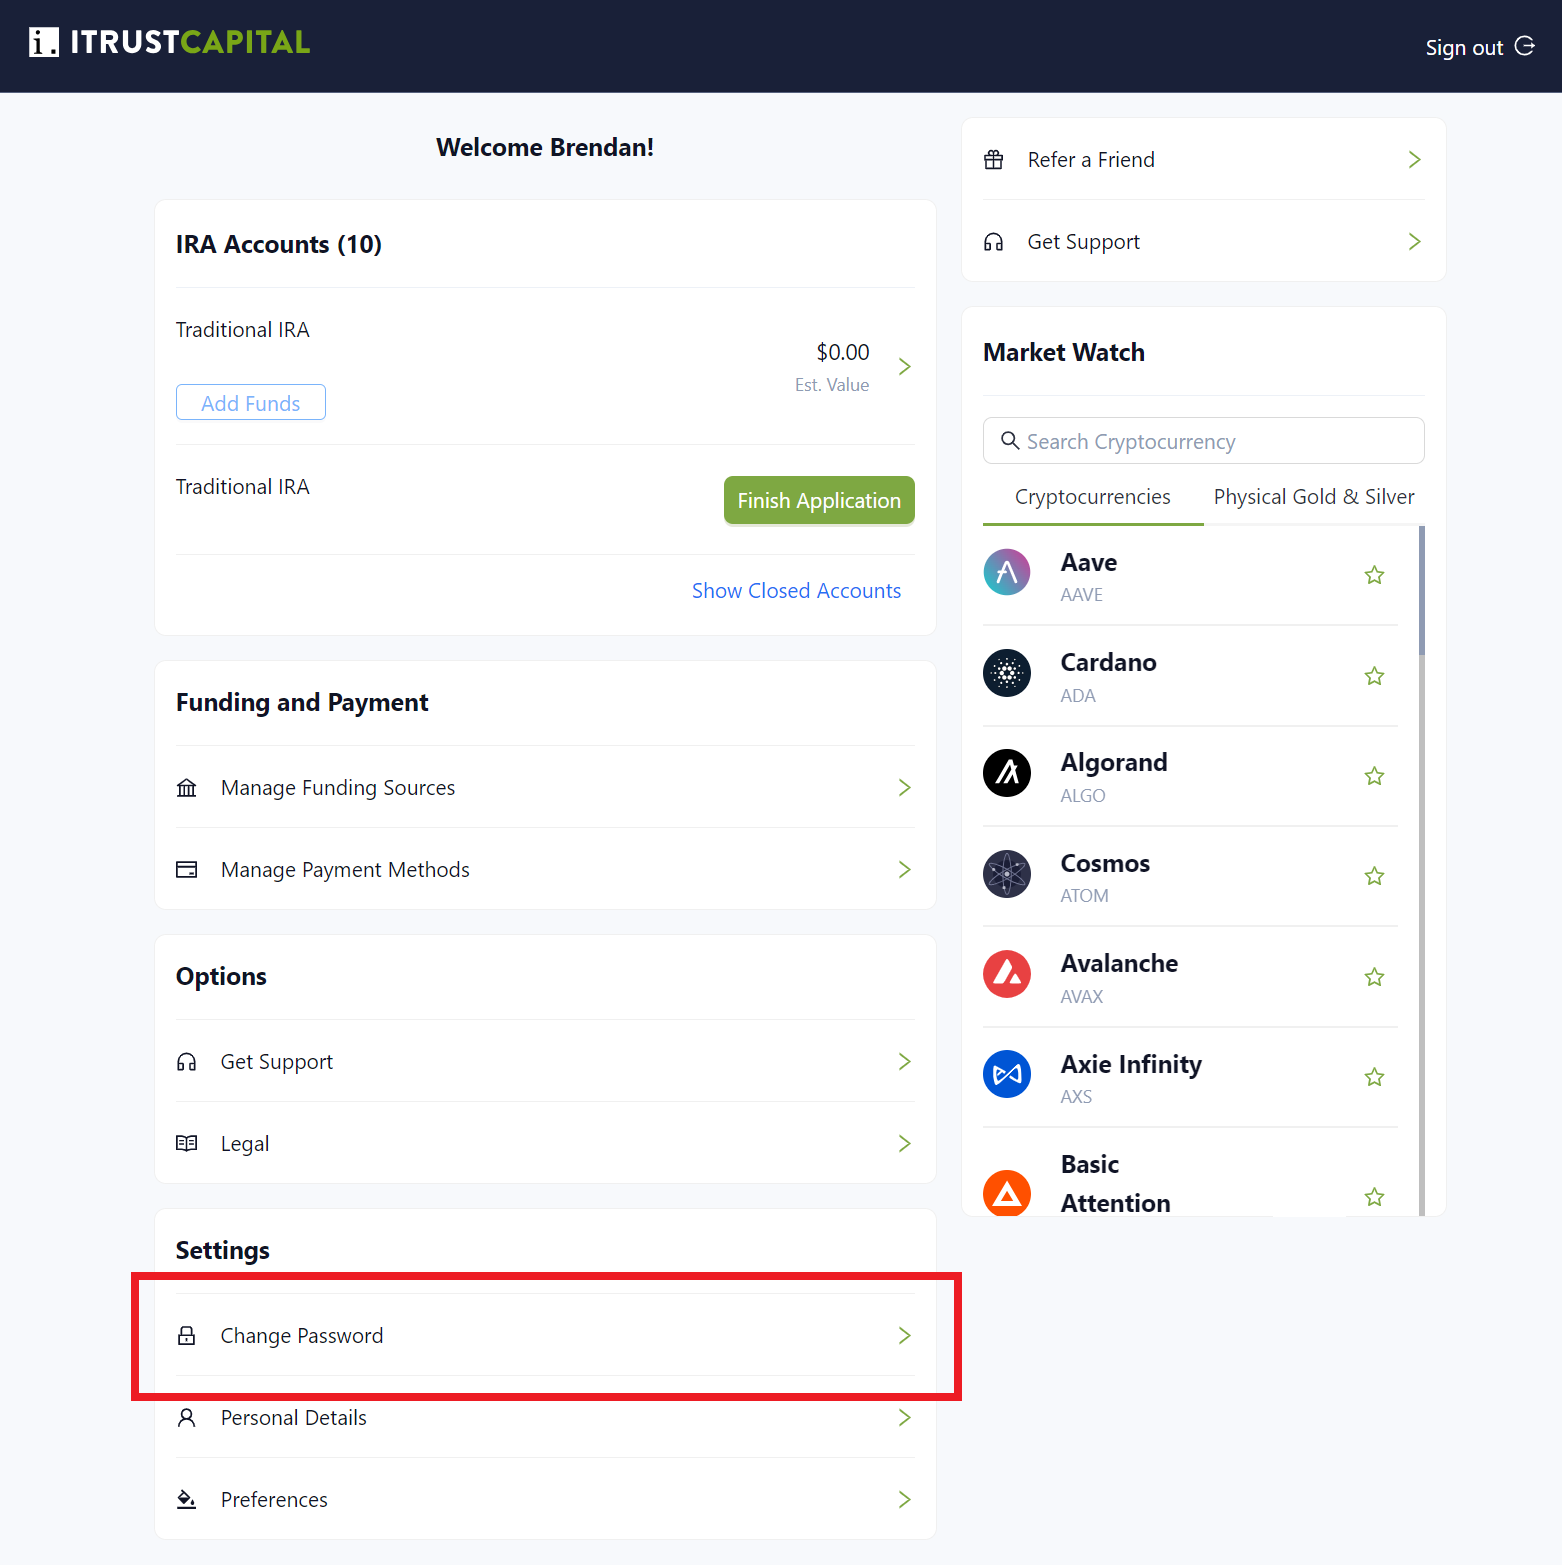Click Show Closed Accounts link
This screenshot has height=1565, width=1562.
(x=796, y=591)
